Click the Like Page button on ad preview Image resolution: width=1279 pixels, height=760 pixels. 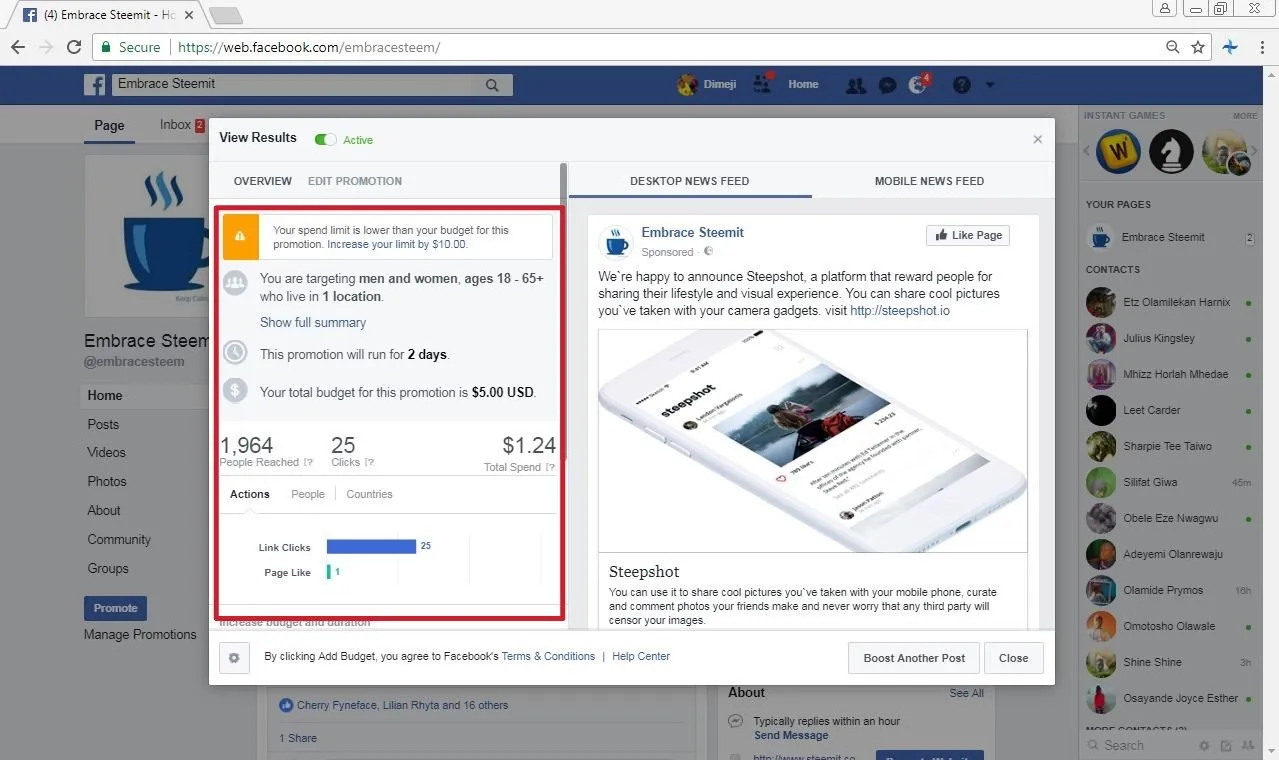pos(968,235)
